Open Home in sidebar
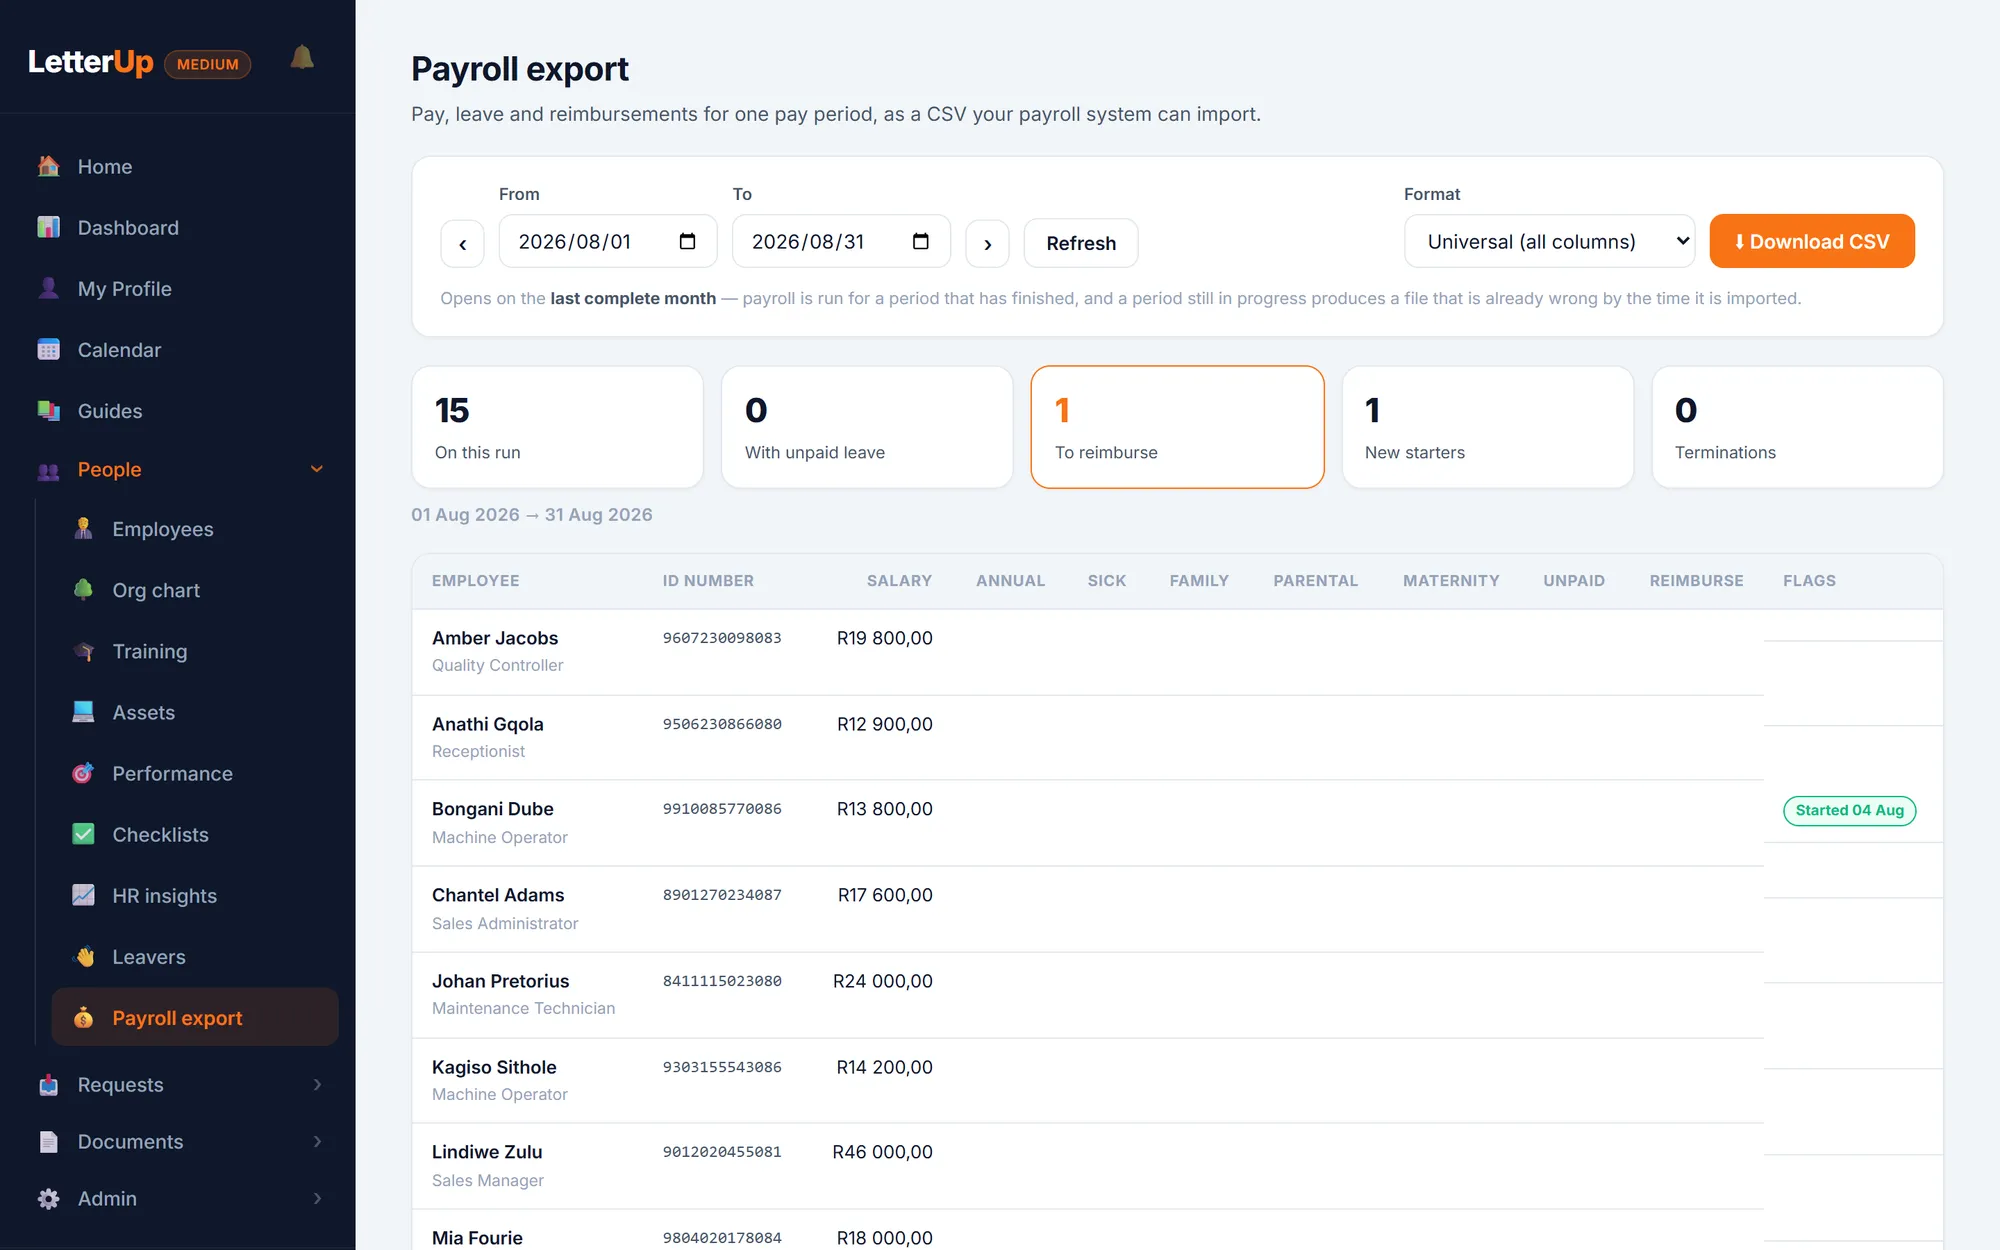2000x1250 pixels. click(178, 166)
